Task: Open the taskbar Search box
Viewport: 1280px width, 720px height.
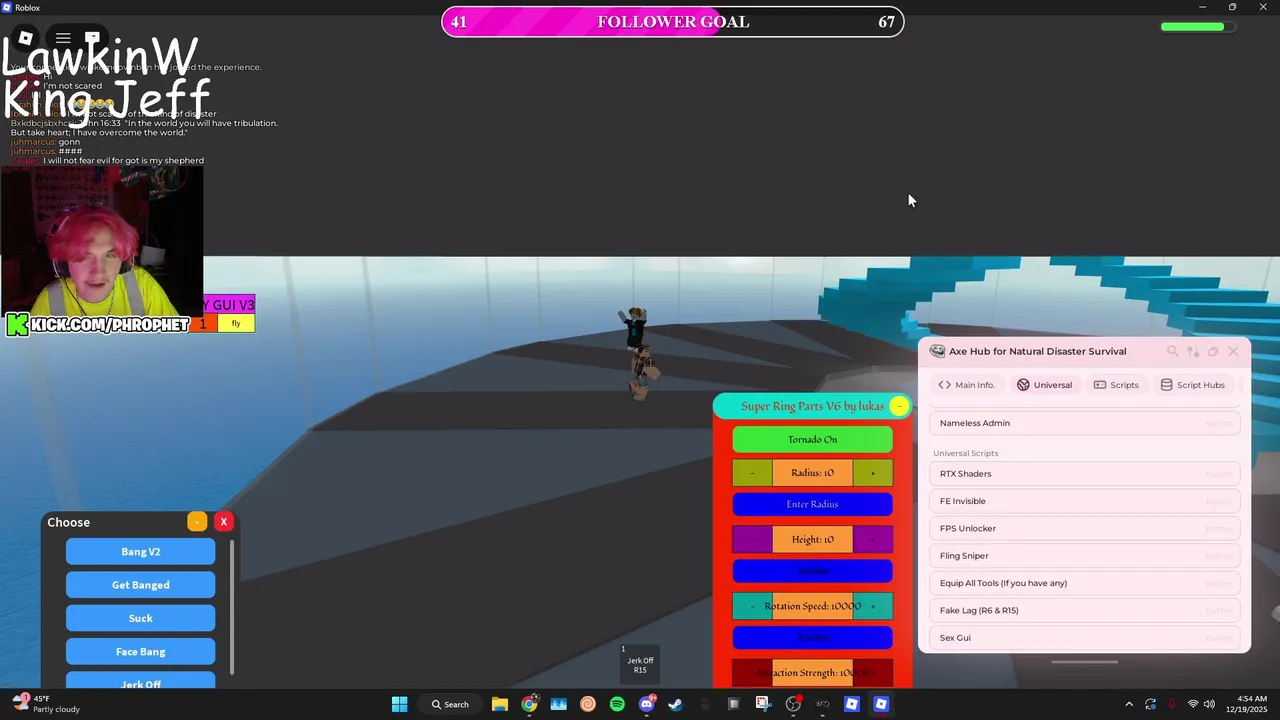Action: 450,704
